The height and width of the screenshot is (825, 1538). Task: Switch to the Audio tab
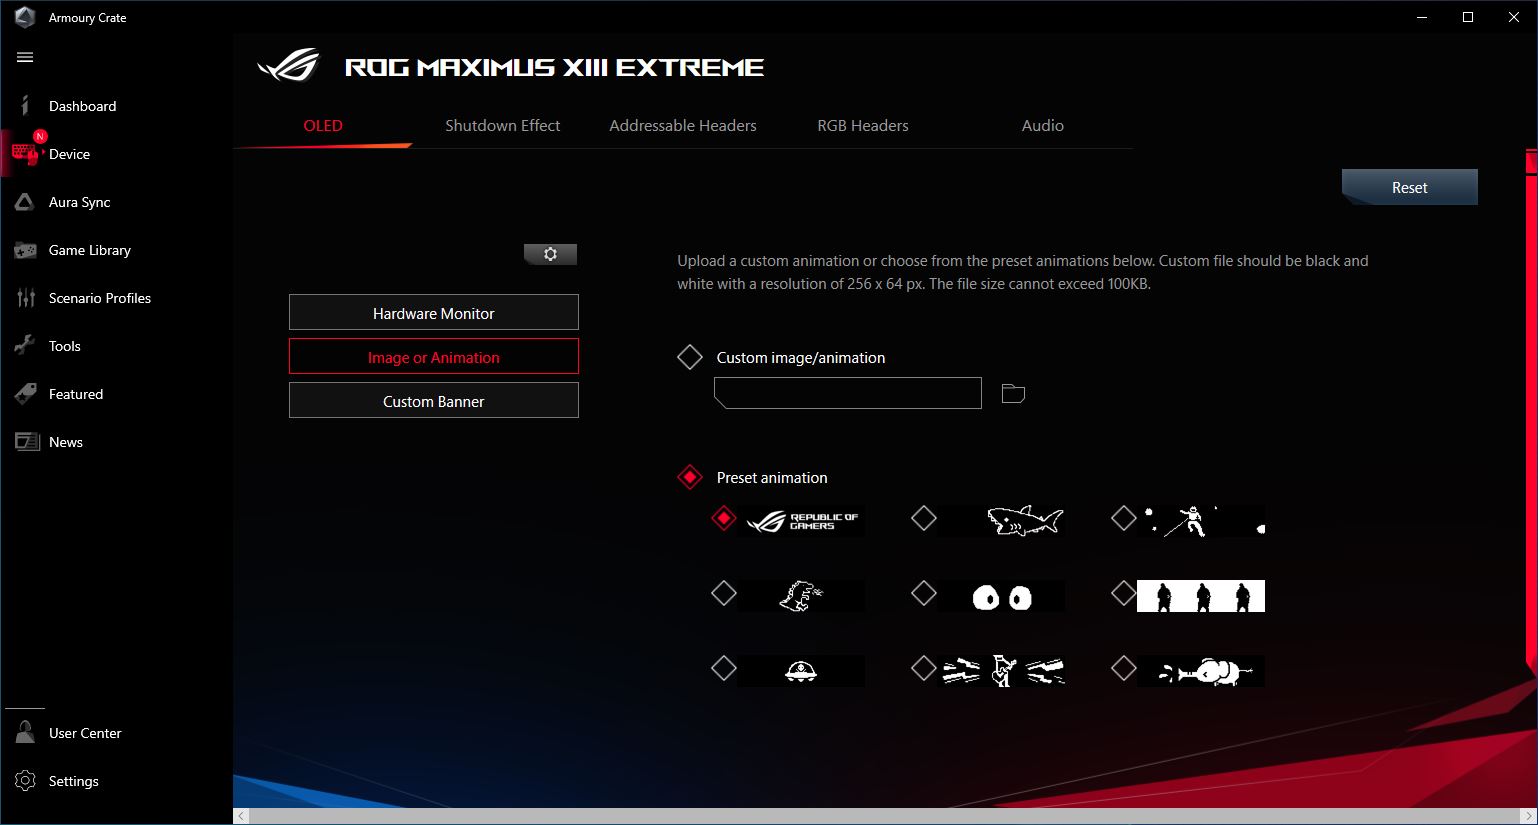point(1043,125)
